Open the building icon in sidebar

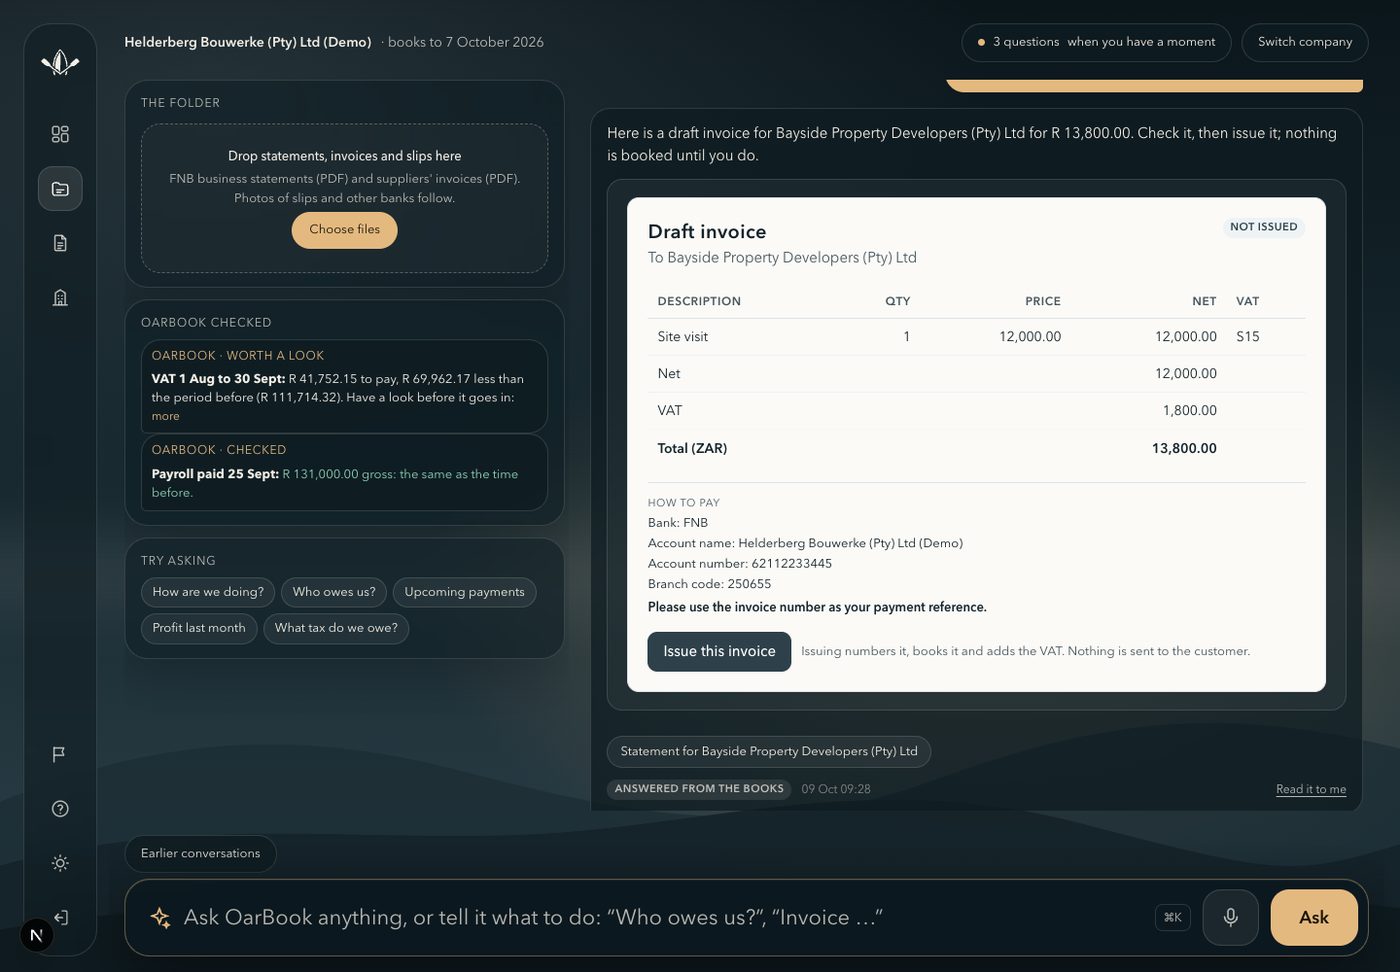pos(60,298)
